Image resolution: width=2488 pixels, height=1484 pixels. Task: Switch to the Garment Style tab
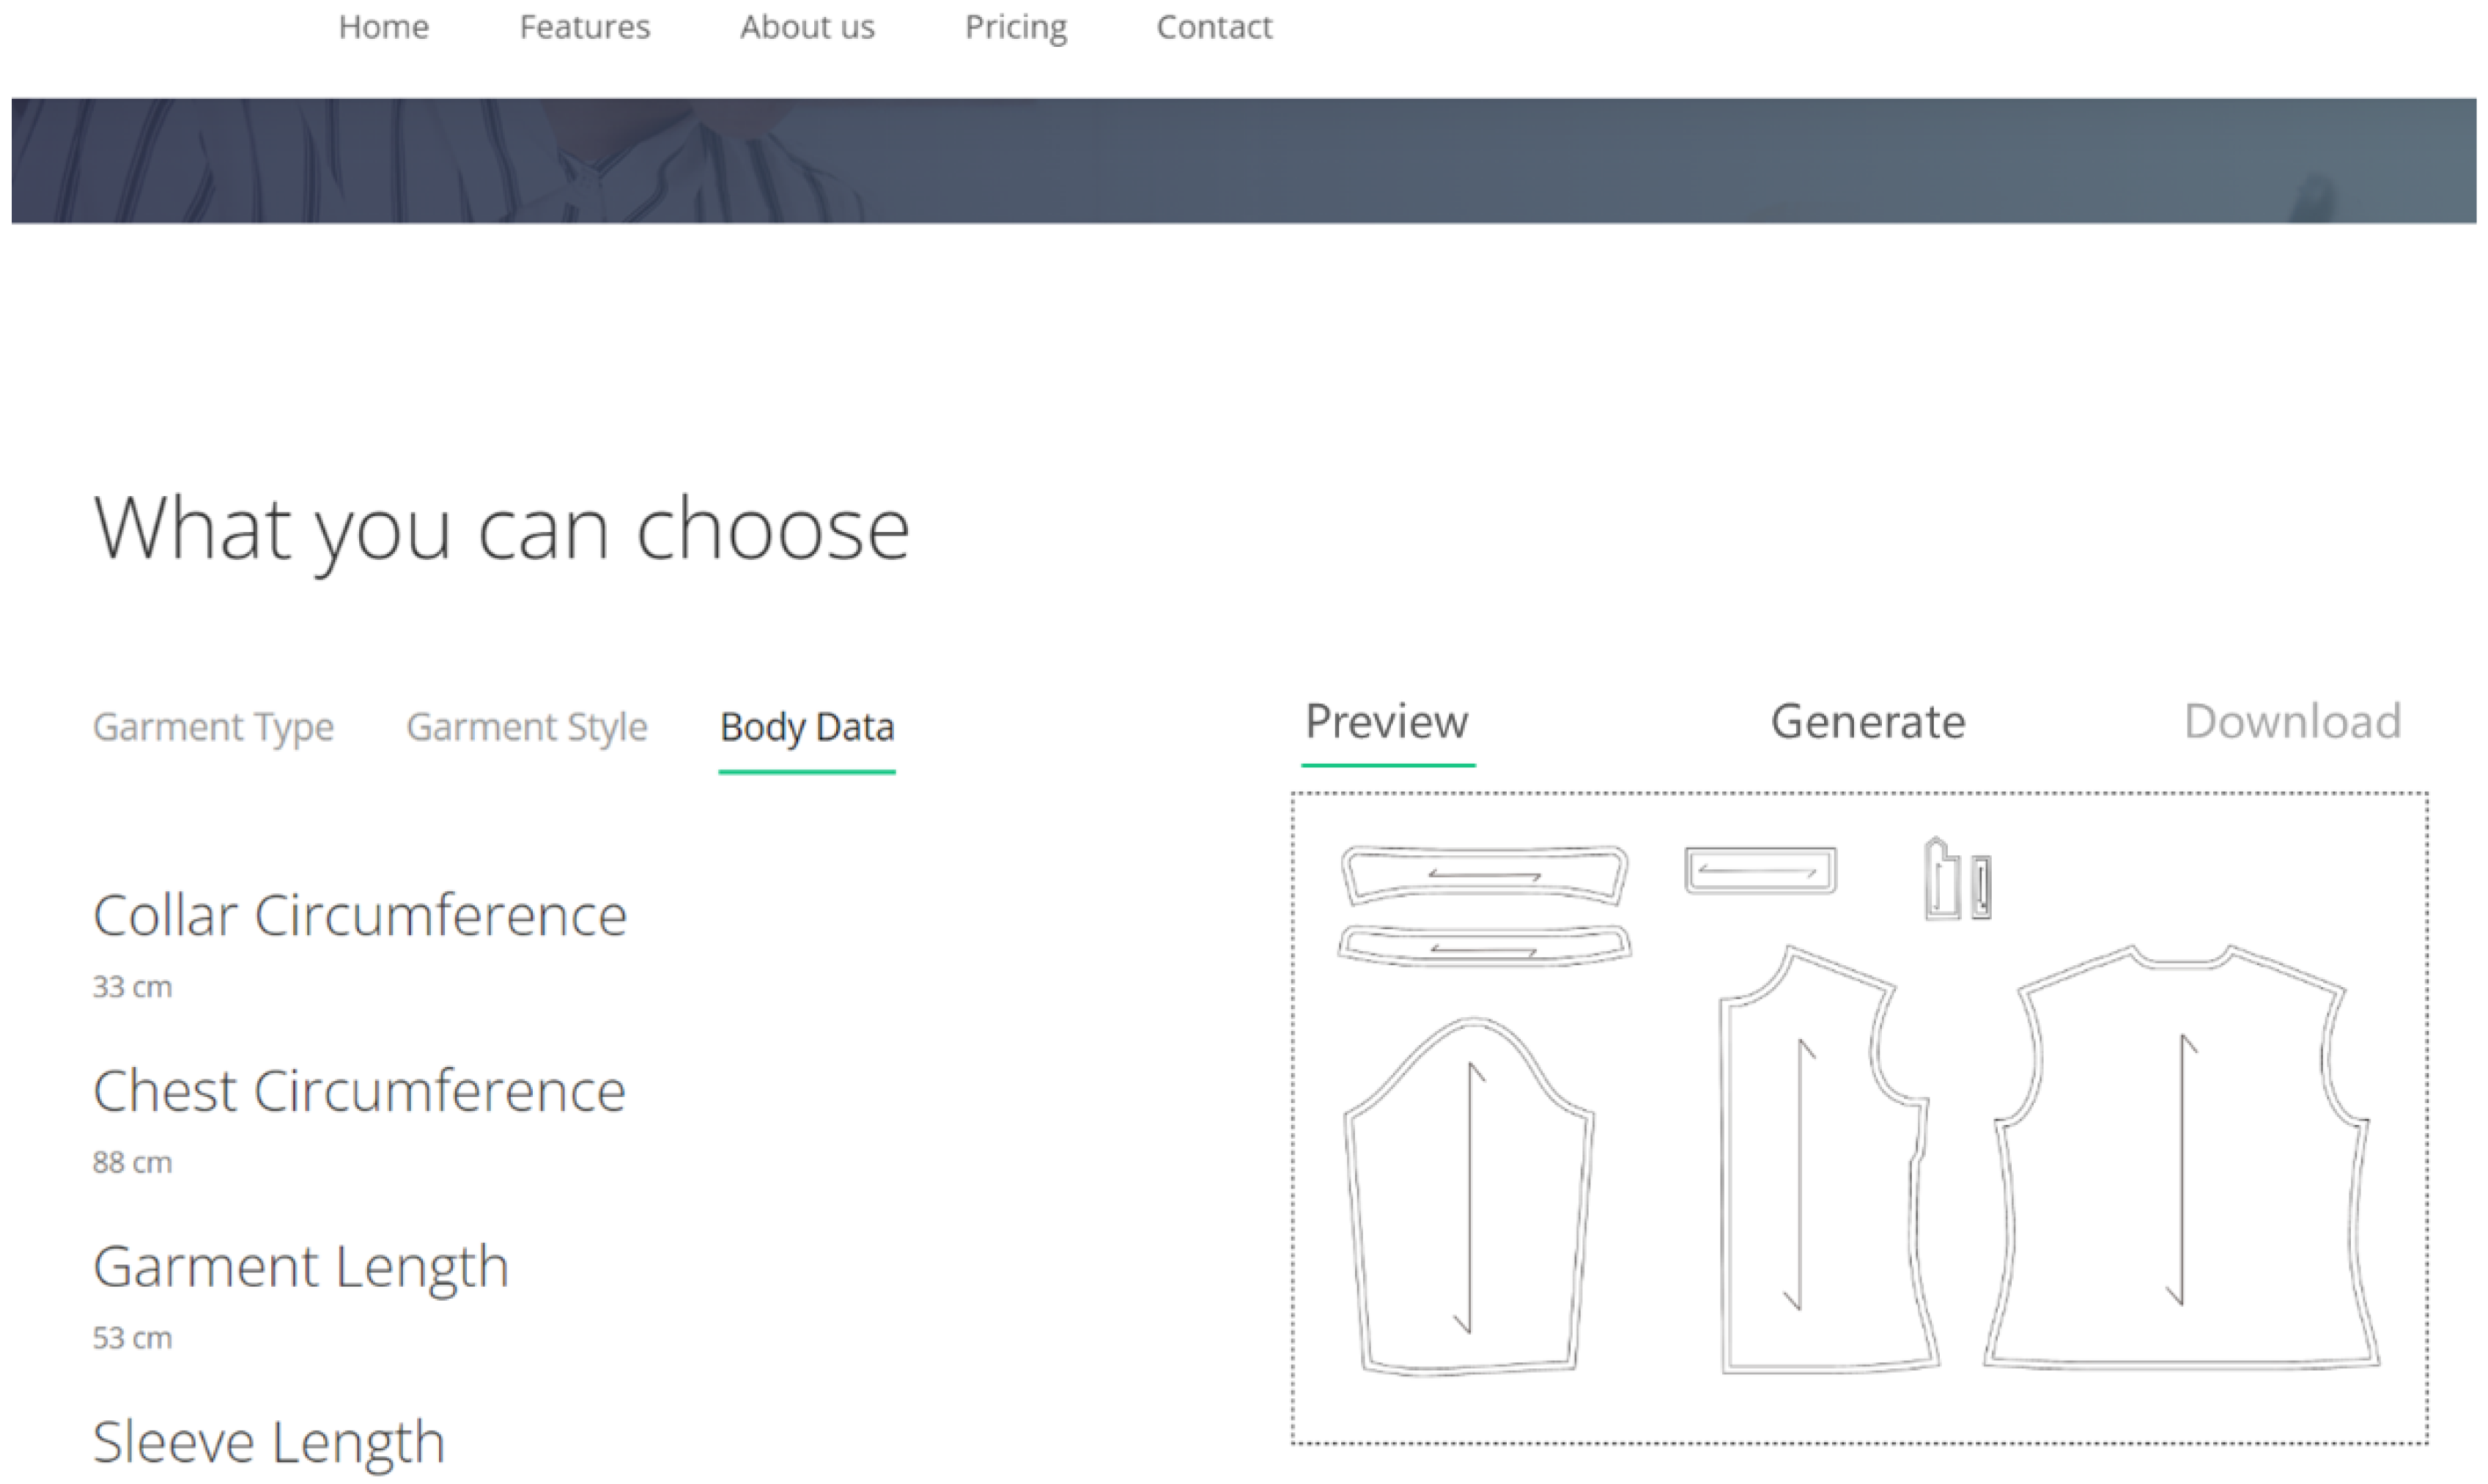point(527,727)
